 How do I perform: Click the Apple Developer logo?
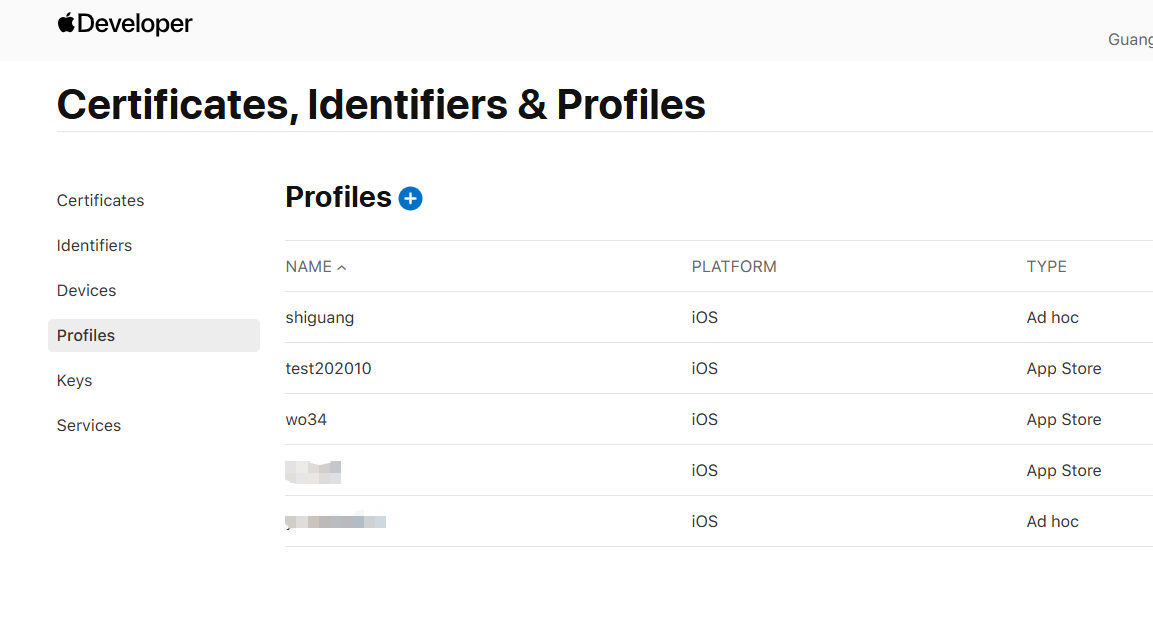point(125,24)
